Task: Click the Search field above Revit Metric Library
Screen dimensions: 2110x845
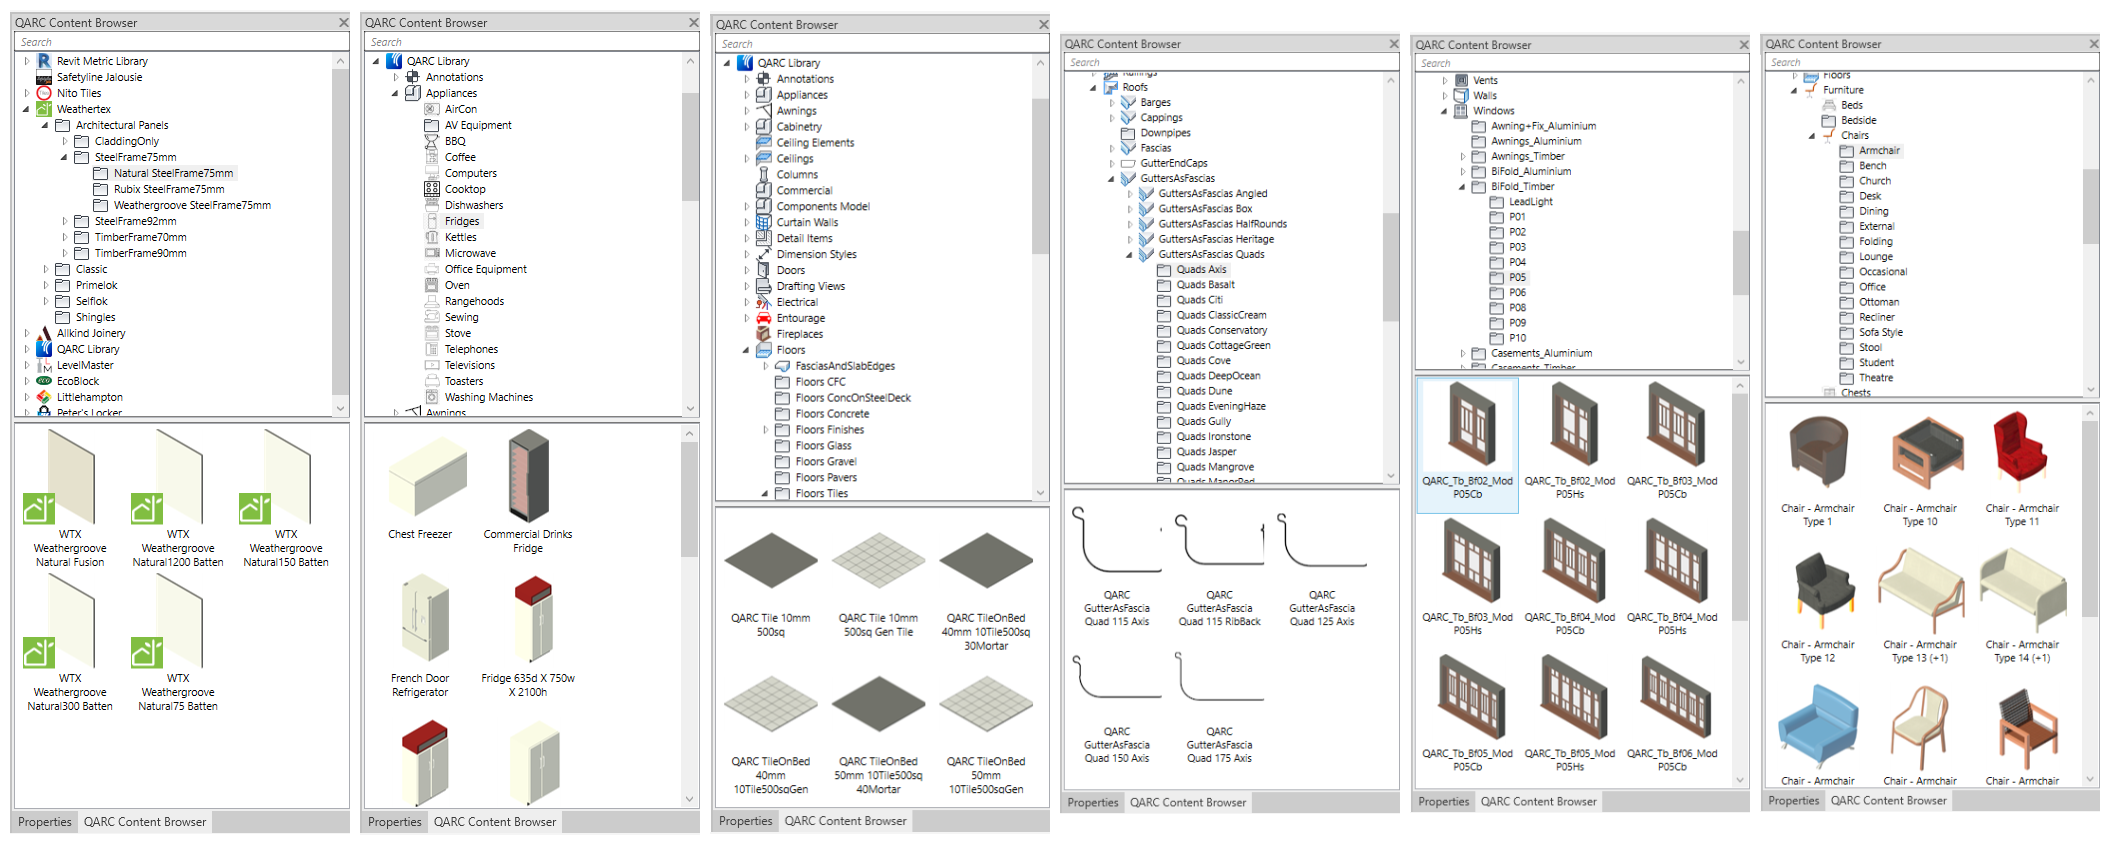Action: point(180,42)
